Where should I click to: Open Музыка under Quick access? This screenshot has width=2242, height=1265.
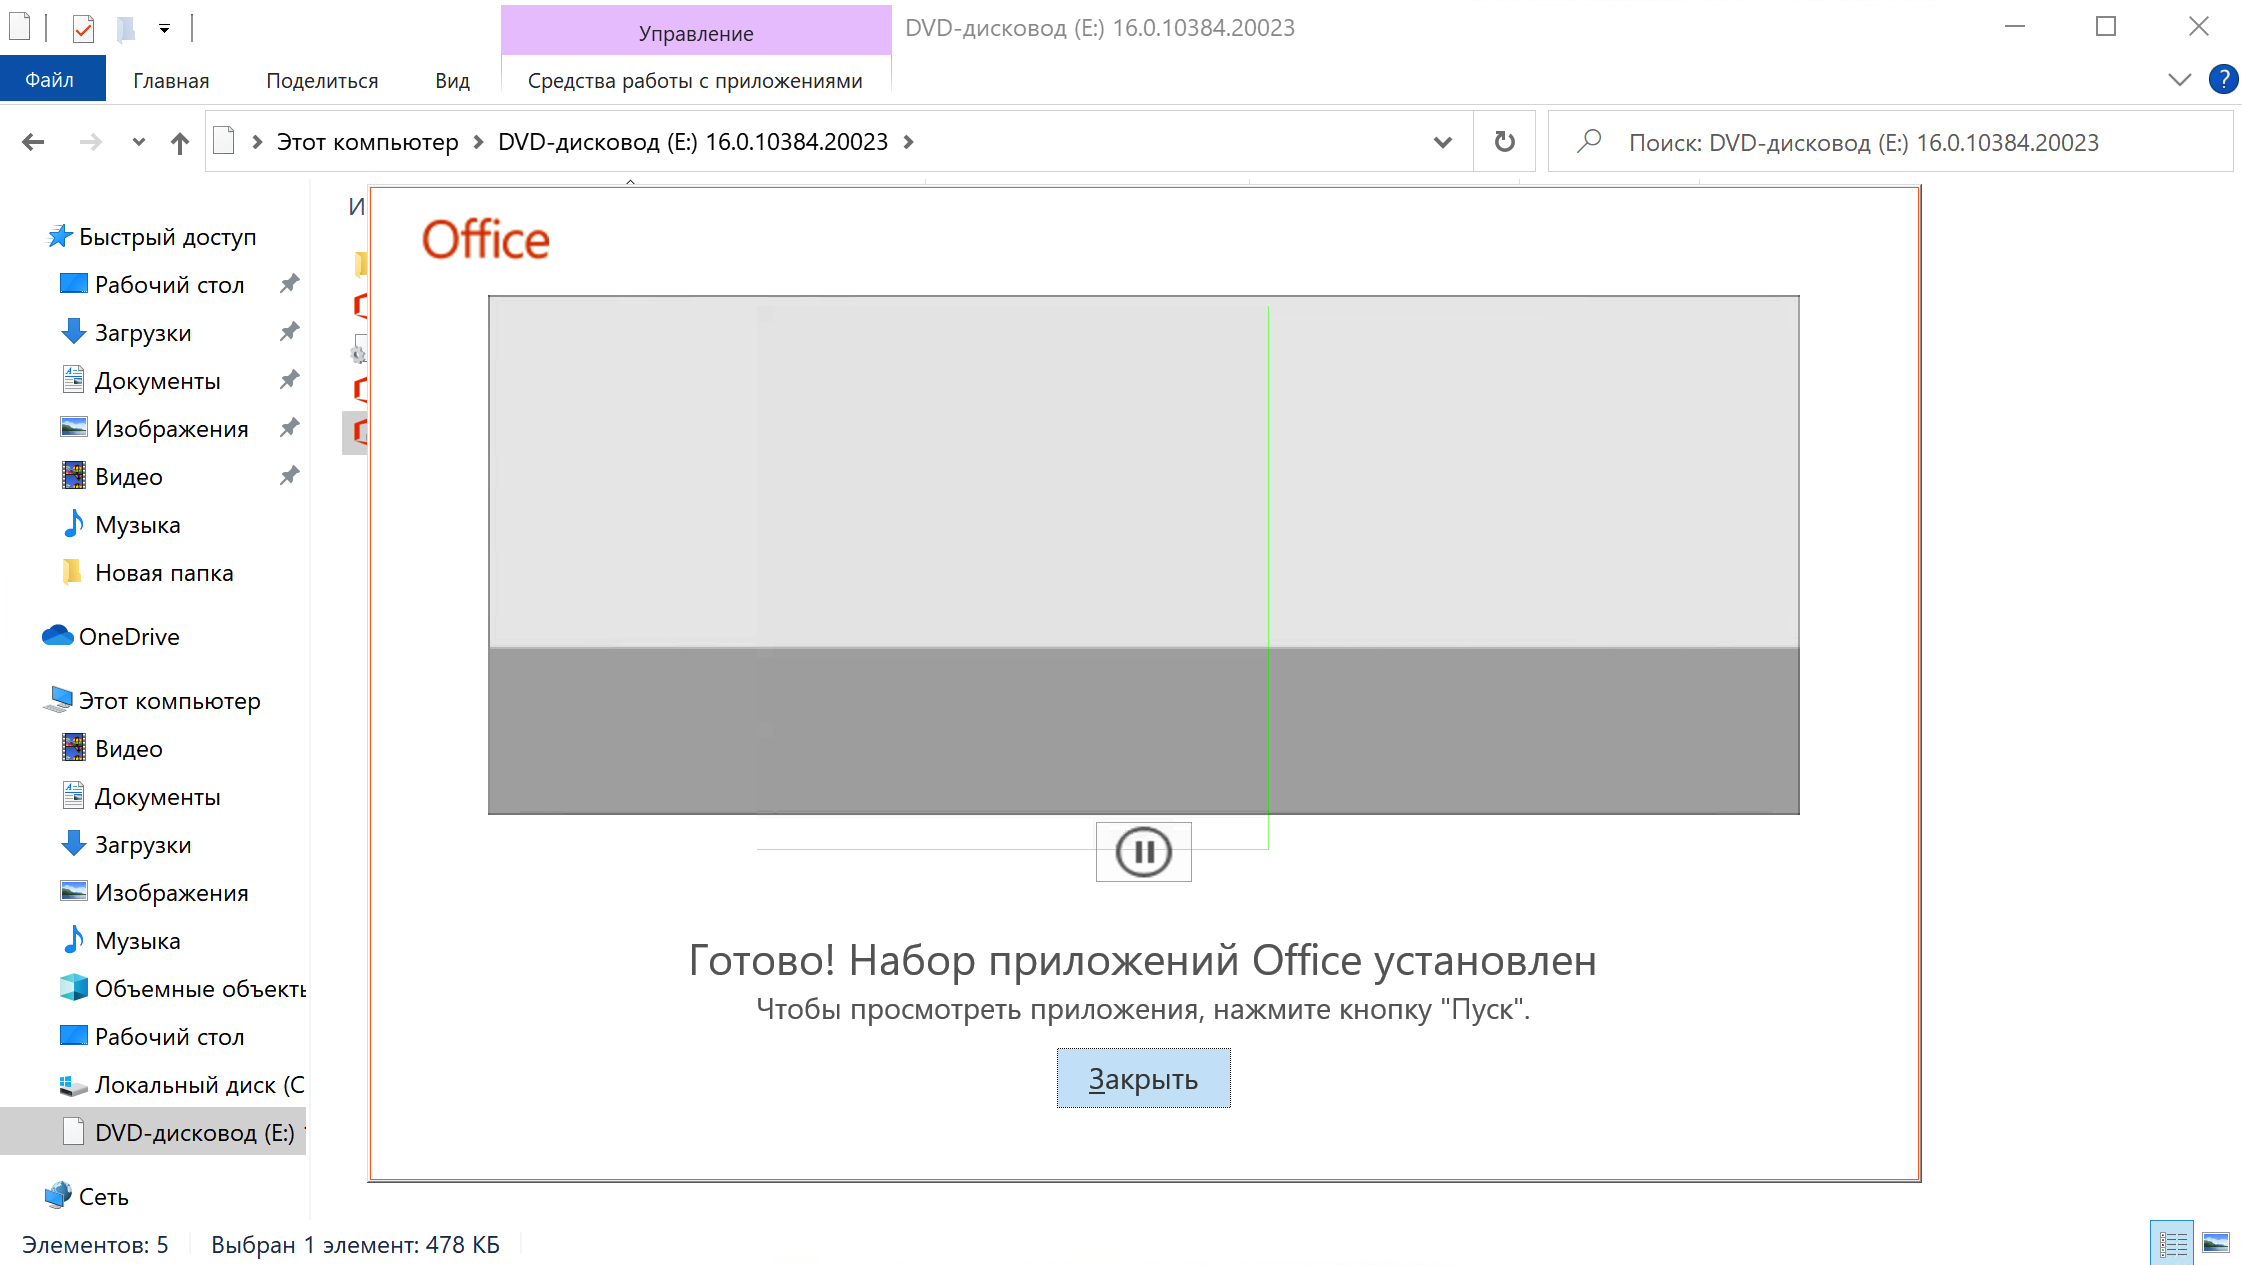137,525
